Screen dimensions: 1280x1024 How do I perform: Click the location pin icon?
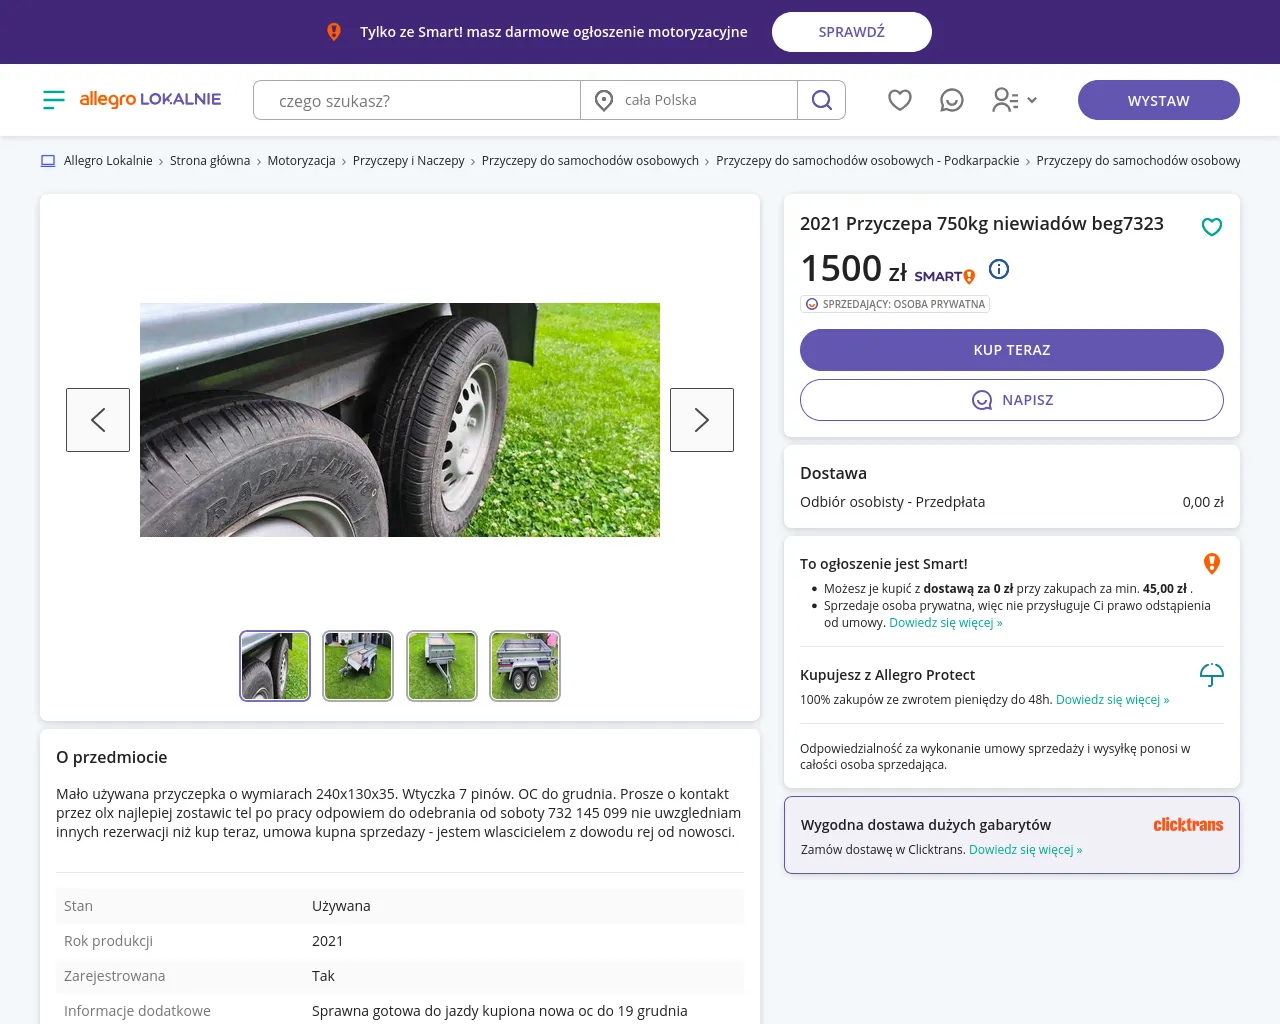point(604,100)
